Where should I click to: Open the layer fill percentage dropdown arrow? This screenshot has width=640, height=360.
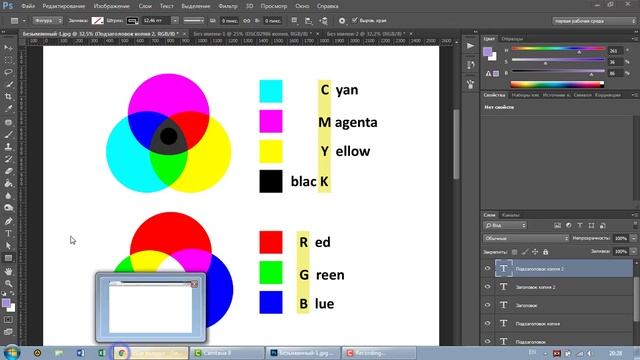coord(633,252)
